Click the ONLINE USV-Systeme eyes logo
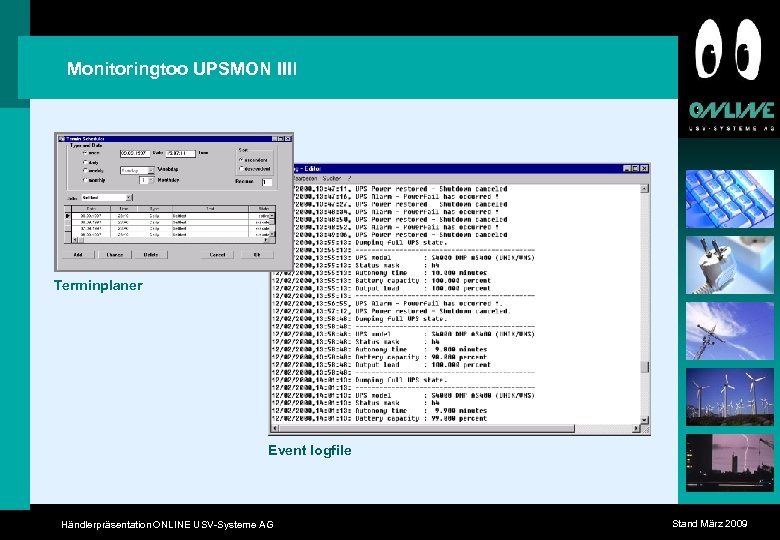Screen dimensions: 780x540 click(729, 75)
